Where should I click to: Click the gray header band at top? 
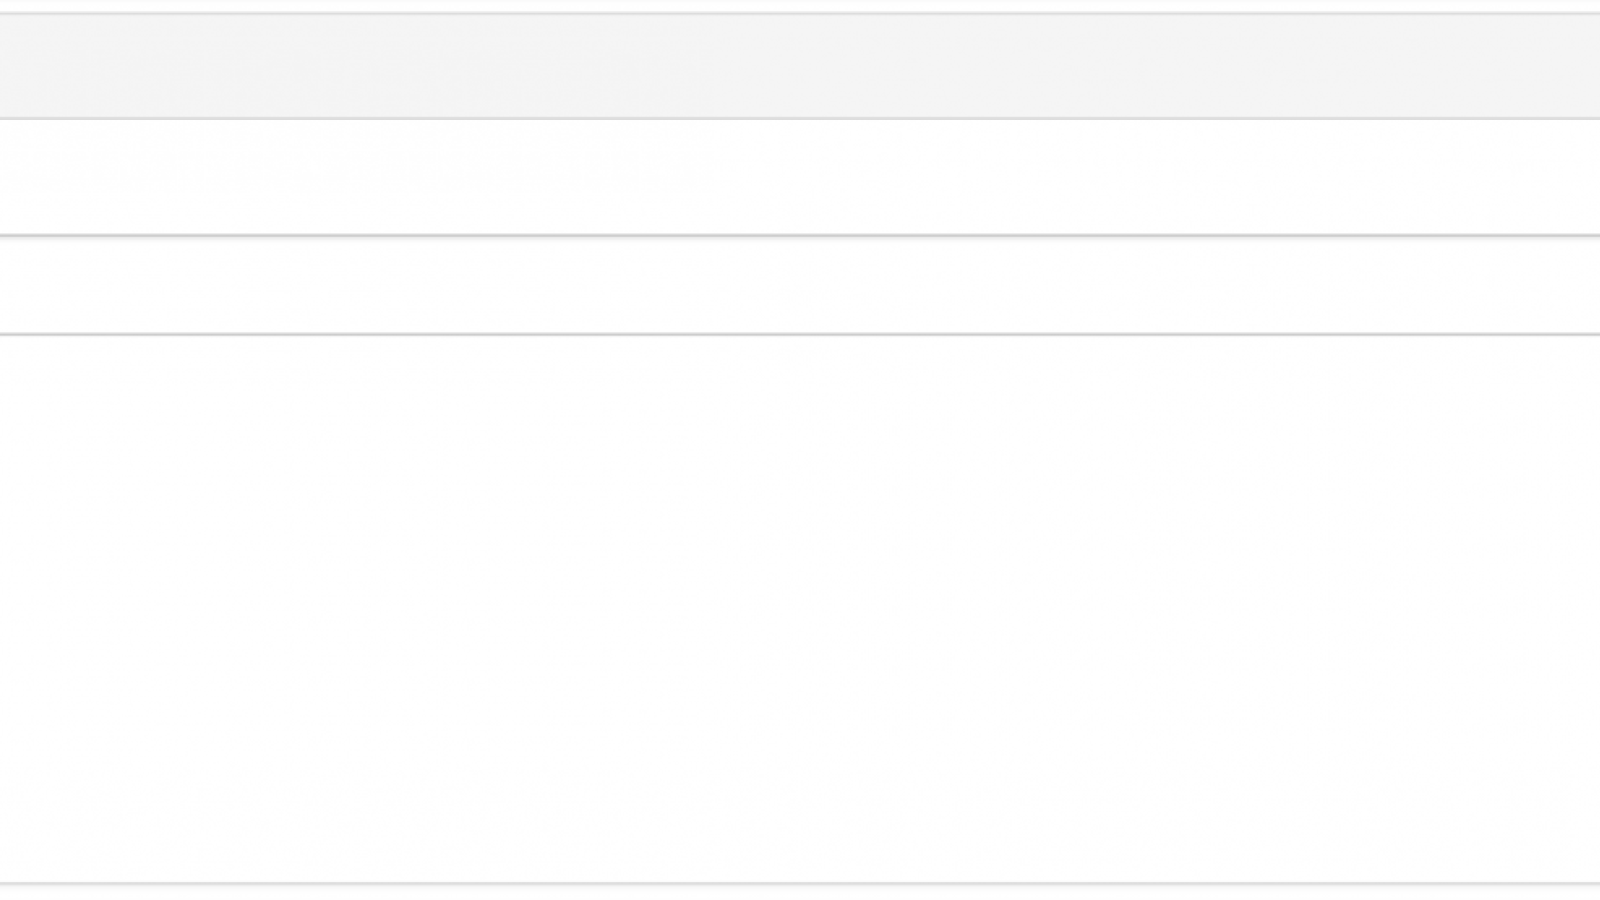pos(800,66)
